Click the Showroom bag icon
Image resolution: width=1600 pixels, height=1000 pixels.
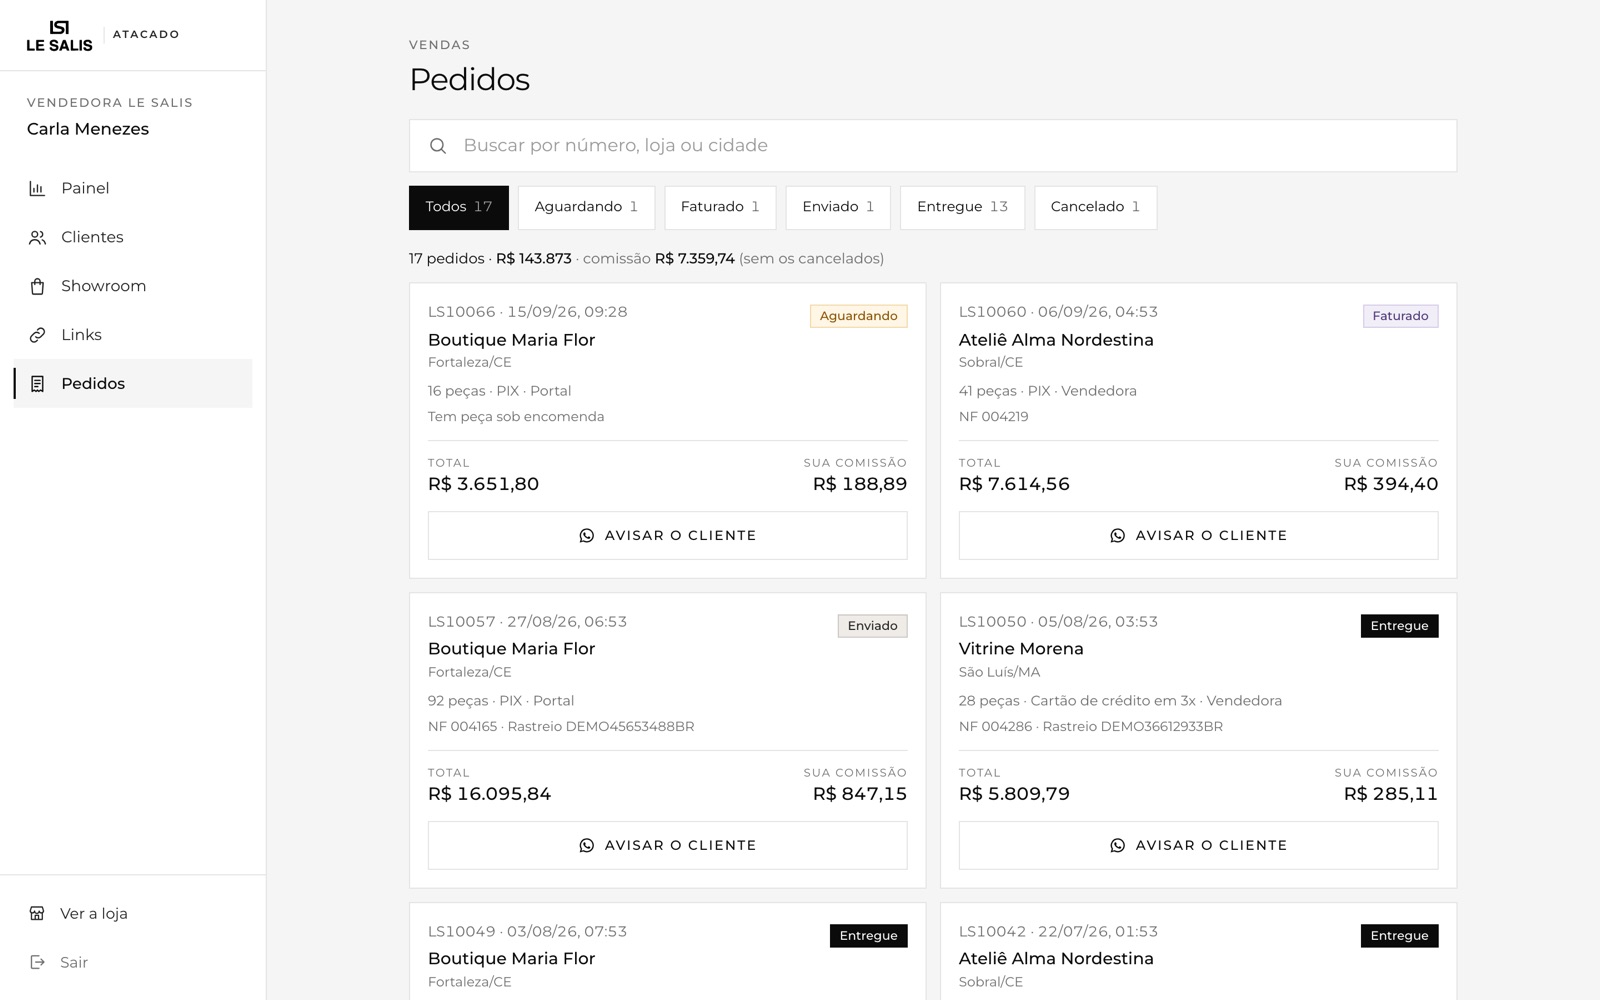[37, 286]
